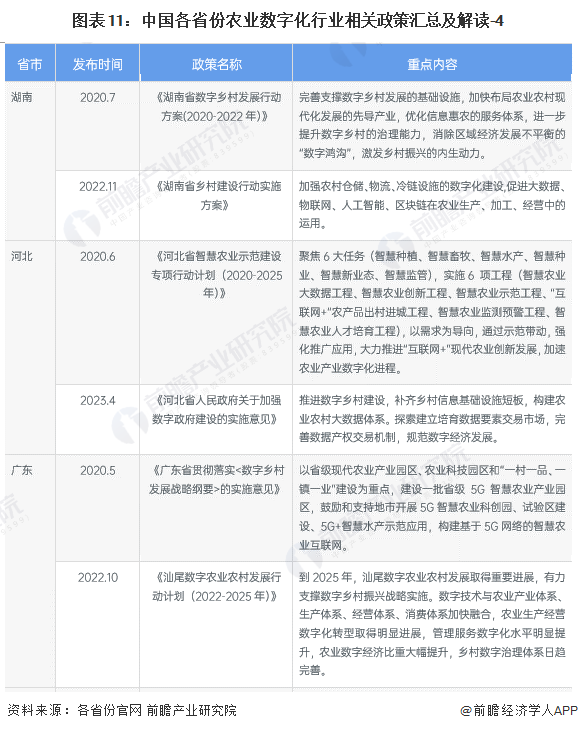Screen dimensions: 578x731
Task: Click policy 湖南省乡村建设行动实施方案
Action: [x=216, y=195]
